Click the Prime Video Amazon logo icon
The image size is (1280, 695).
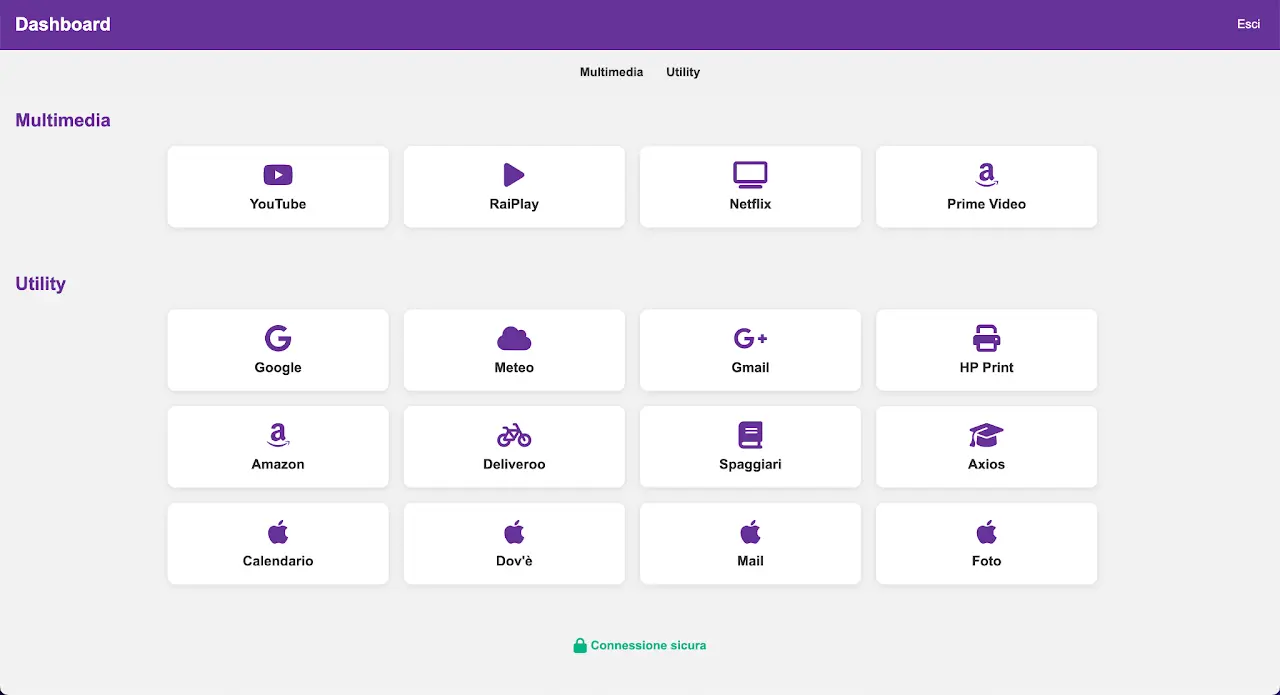point(987,175)
